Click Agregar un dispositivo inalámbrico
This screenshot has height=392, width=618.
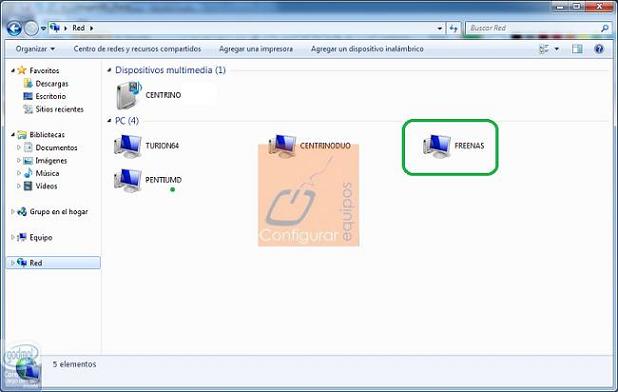click(x=367, y=49)
